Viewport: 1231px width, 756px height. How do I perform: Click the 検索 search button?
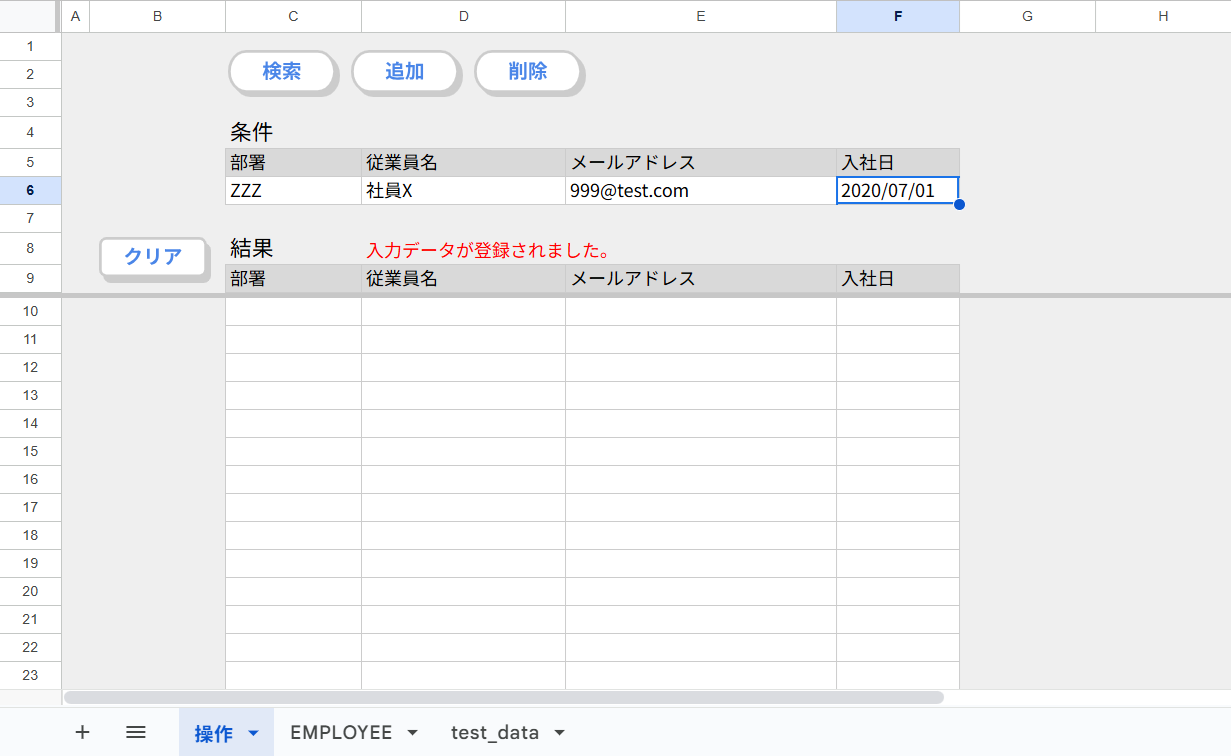[281, 71]
